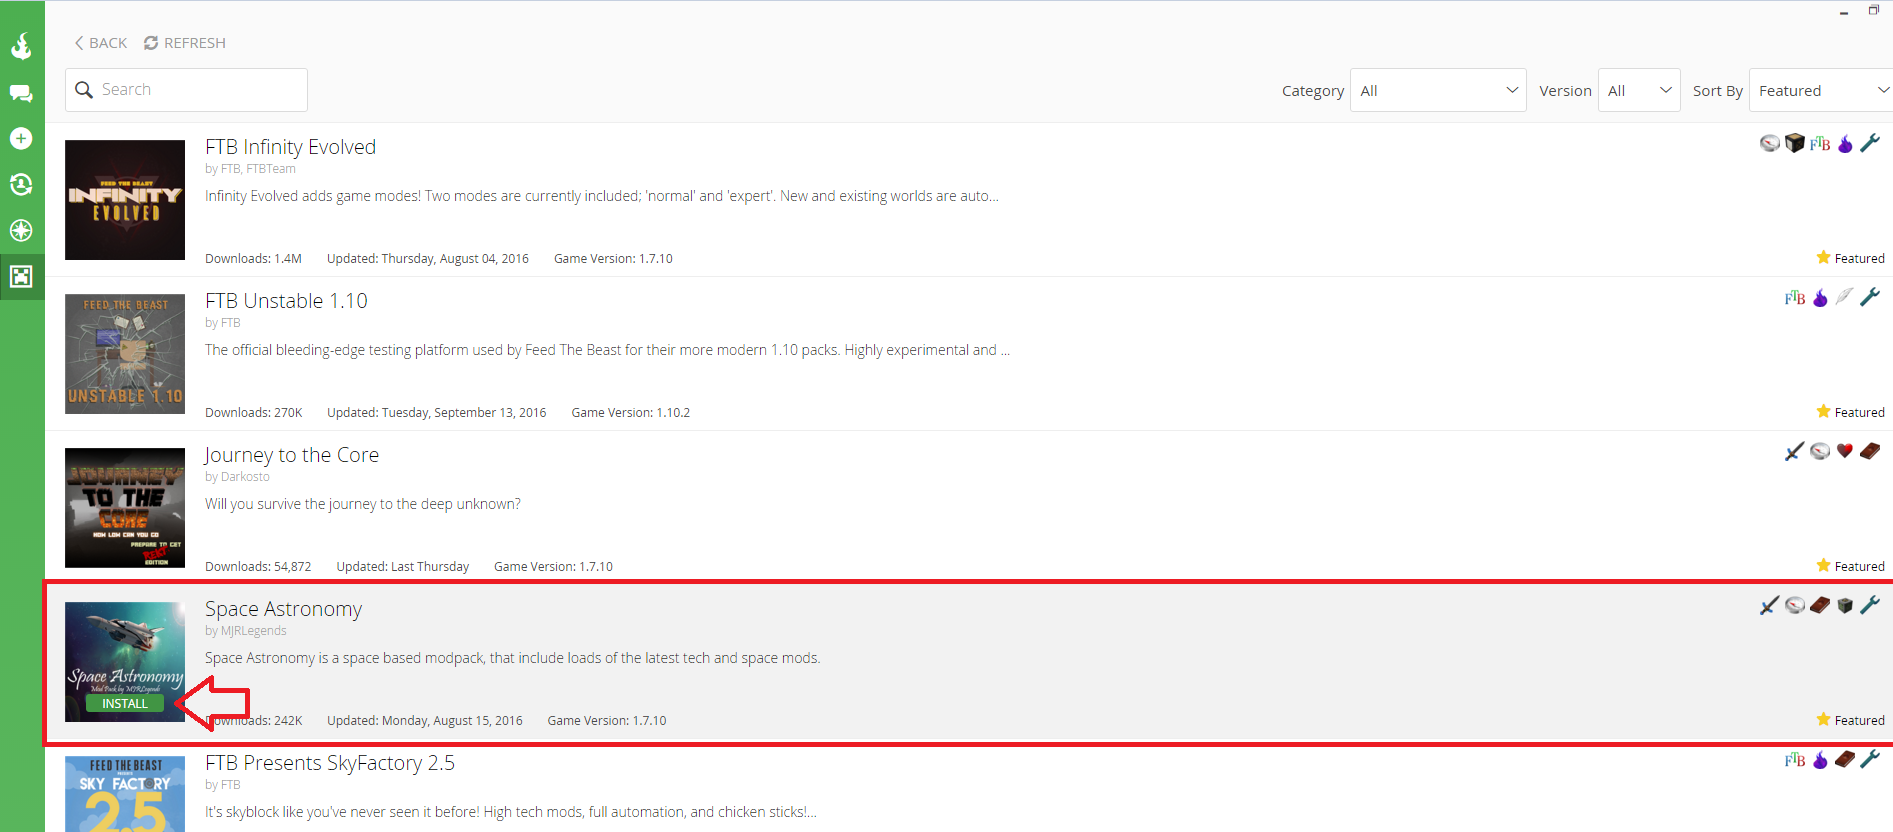1893x832 pixels.
Task: Focus the Search input field
Action: click(186, 90)
